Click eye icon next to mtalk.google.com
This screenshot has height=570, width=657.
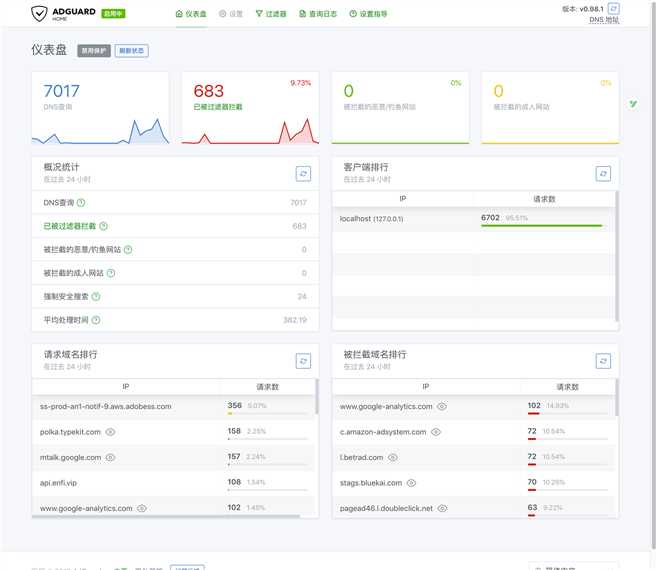tap(110, 457)
